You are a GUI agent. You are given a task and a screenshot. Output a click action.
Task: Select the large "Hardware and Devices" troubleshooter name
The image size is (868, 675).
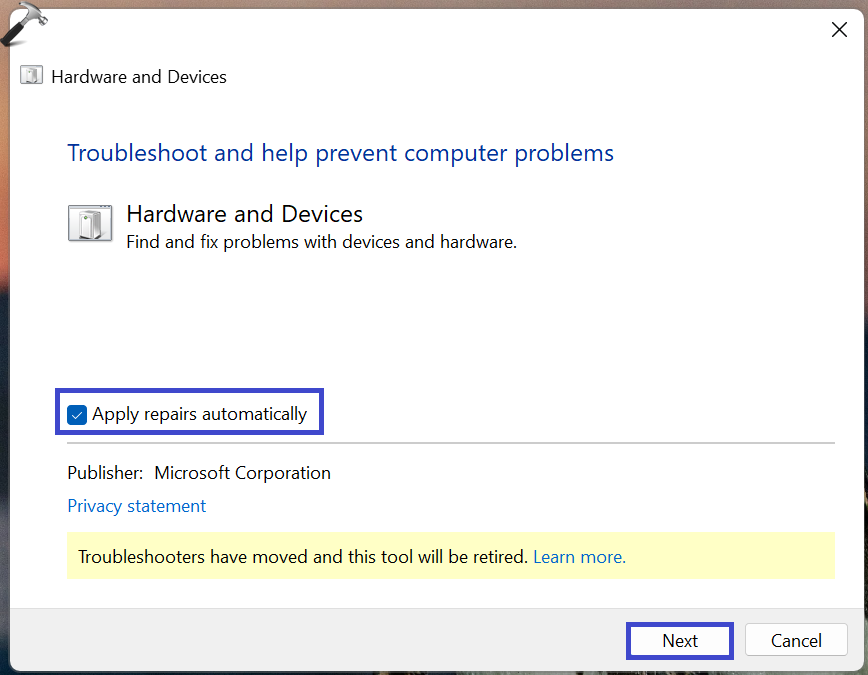244,214
